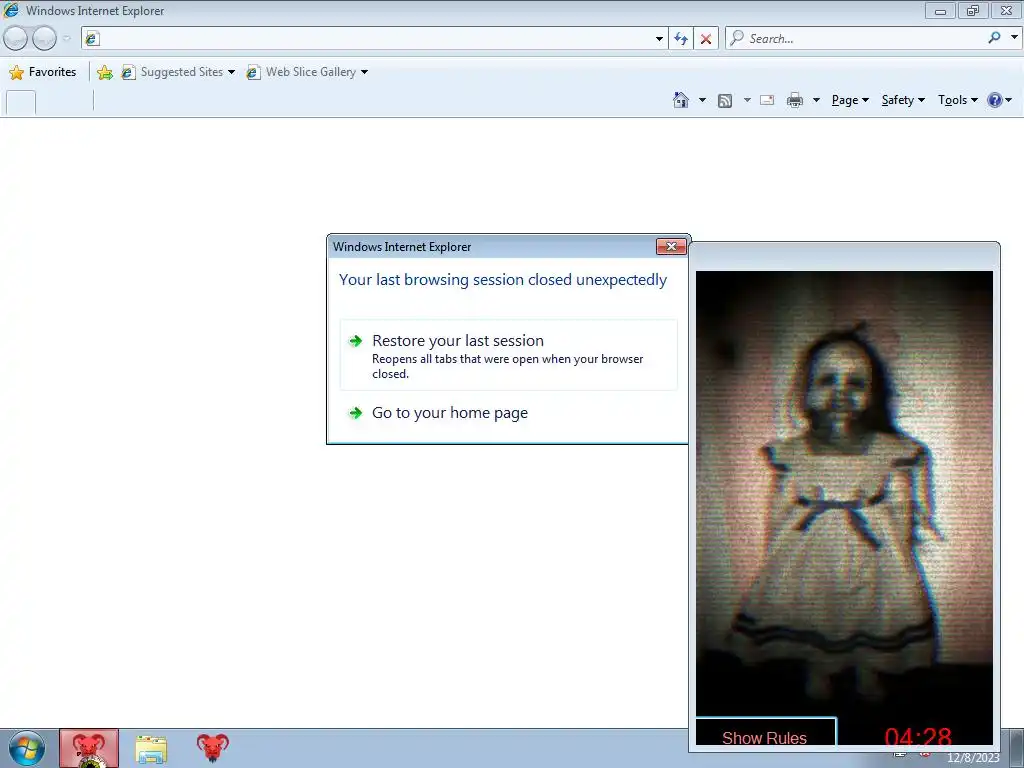Click the Internet Explorer logo in title bar
The image size is (1024, 768).
(12, 10)
